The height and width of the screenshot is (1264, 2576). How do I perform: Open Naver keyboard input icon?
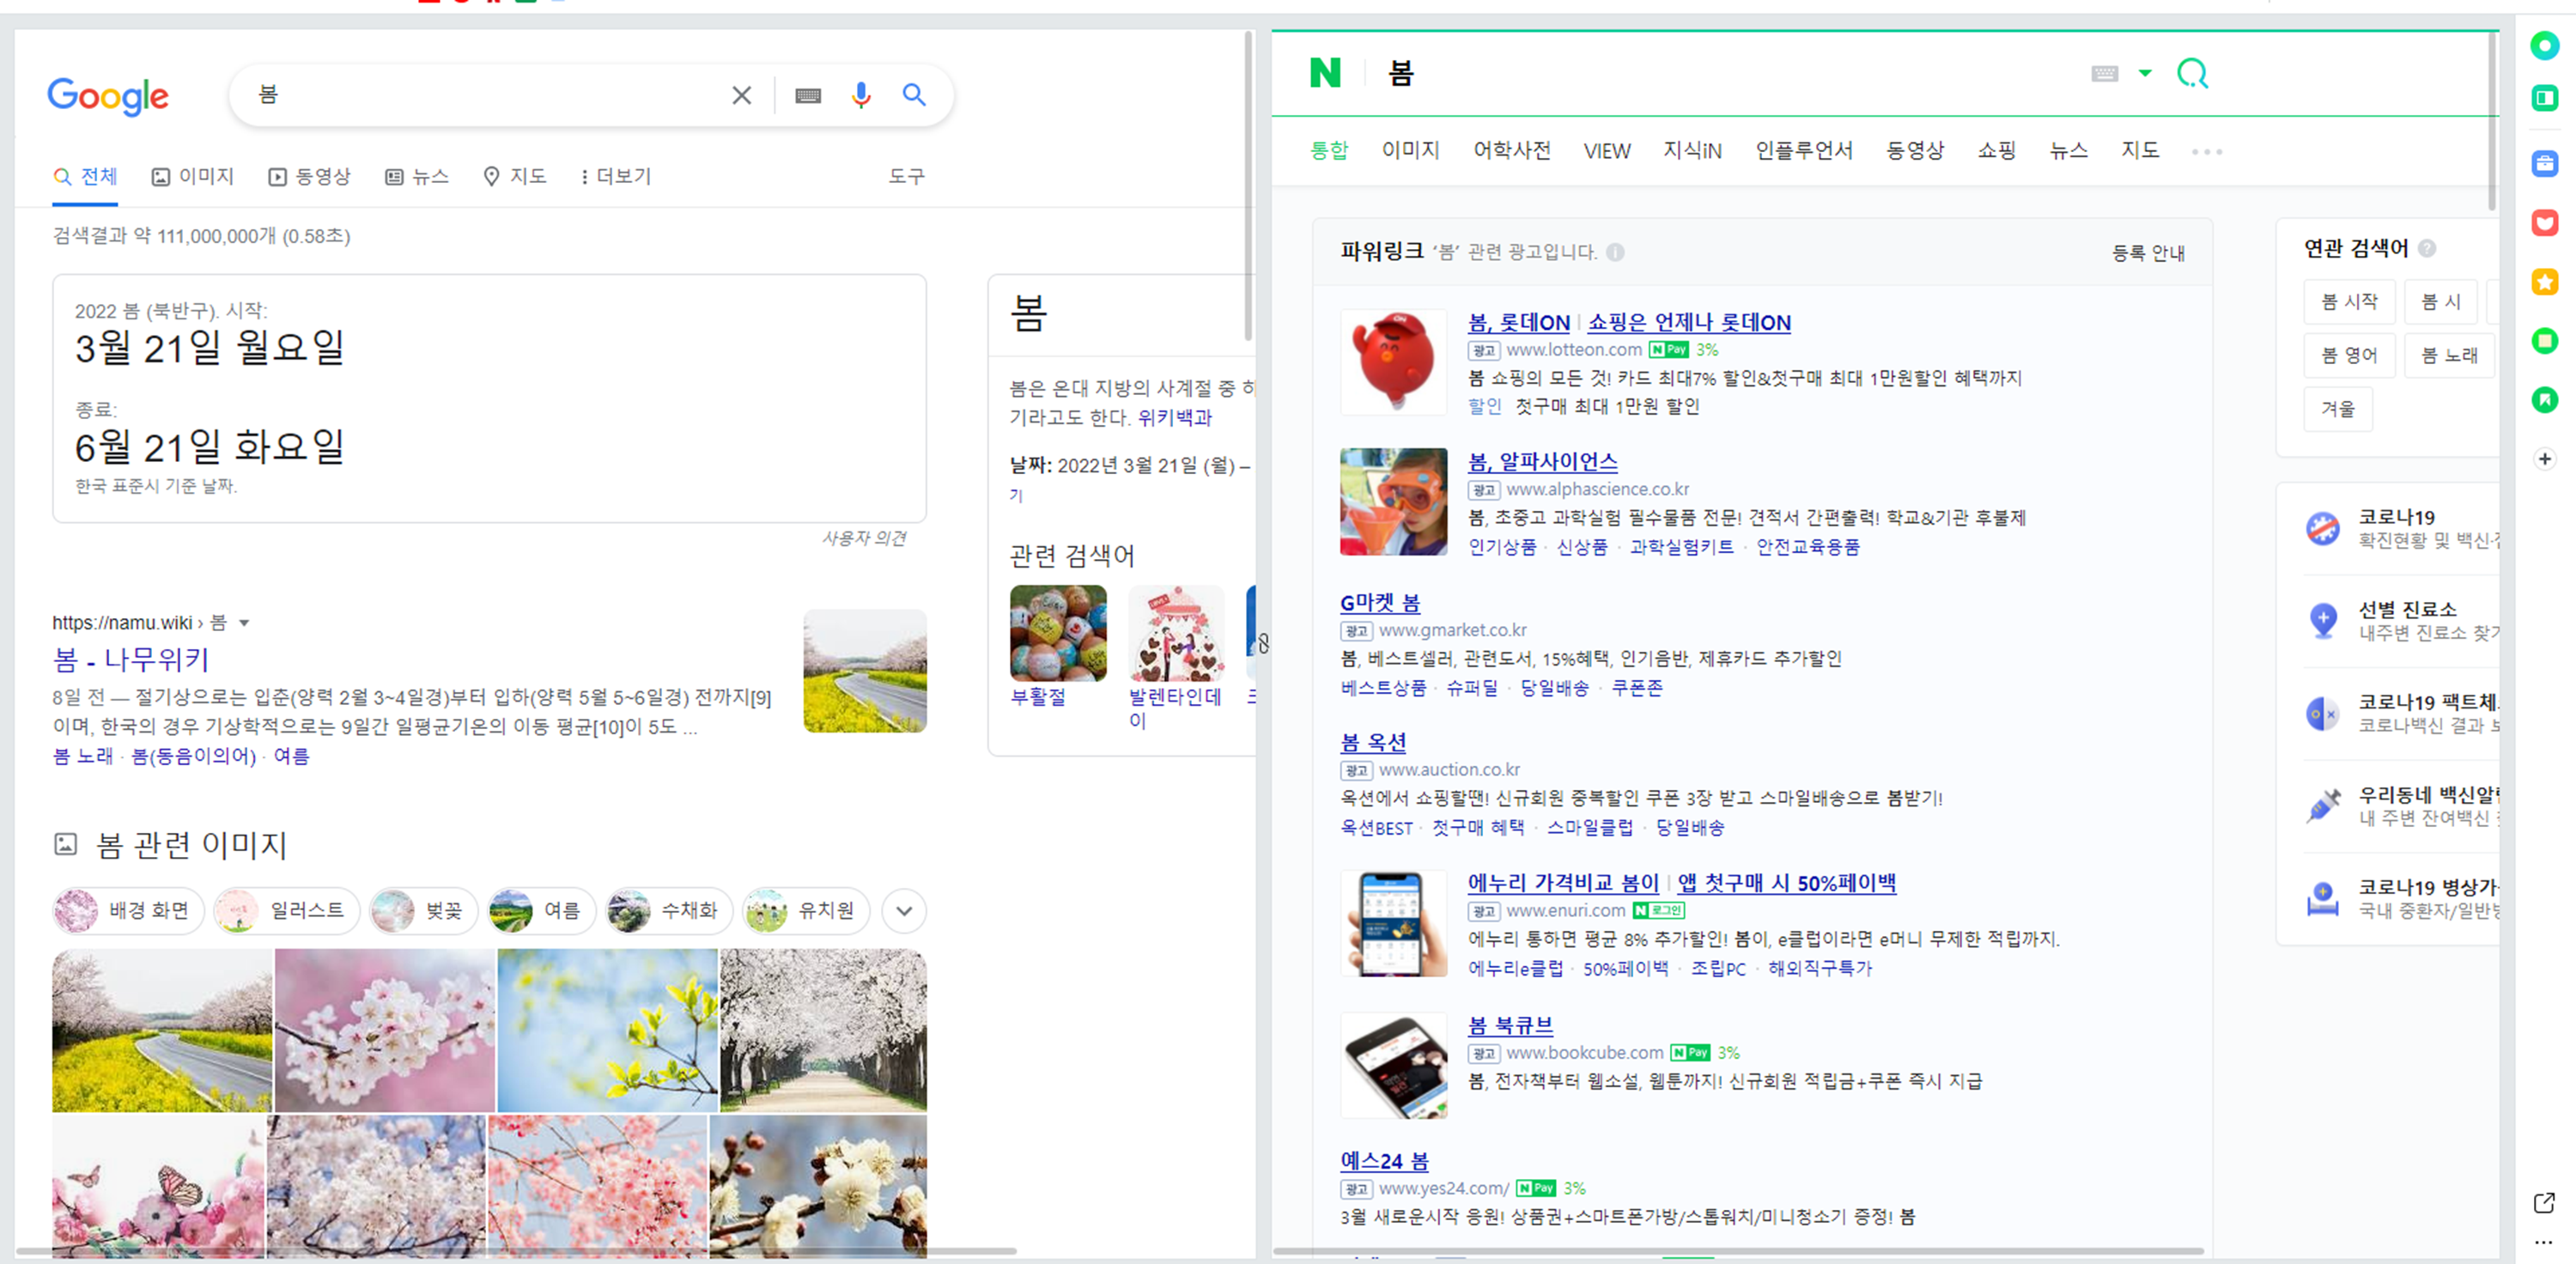2104,73
